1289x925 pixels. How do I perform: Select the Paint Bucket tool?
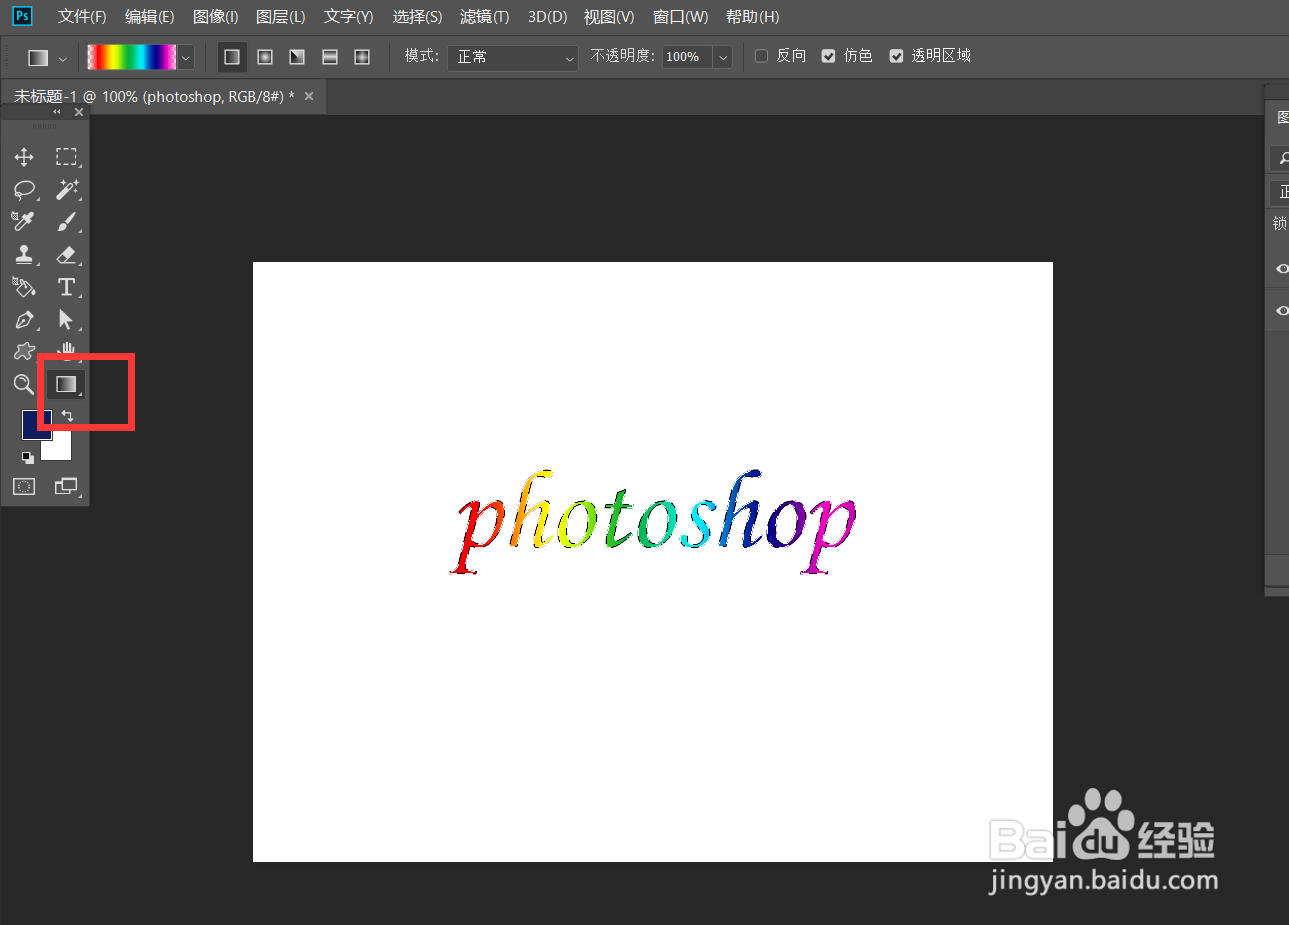pyautogui.click(x=24, y=287)
